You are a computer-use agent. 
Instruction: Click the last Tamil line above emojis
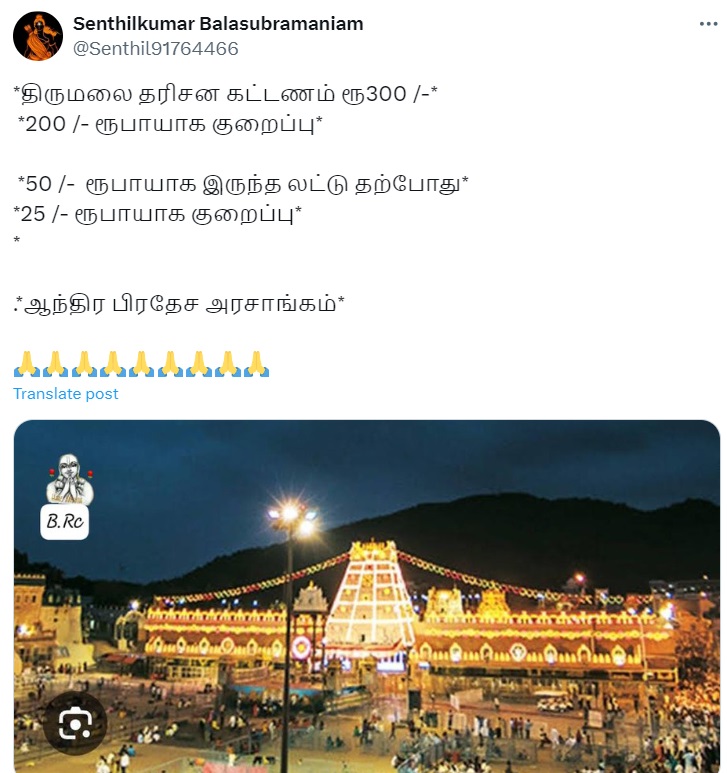(x=179, y=304)
